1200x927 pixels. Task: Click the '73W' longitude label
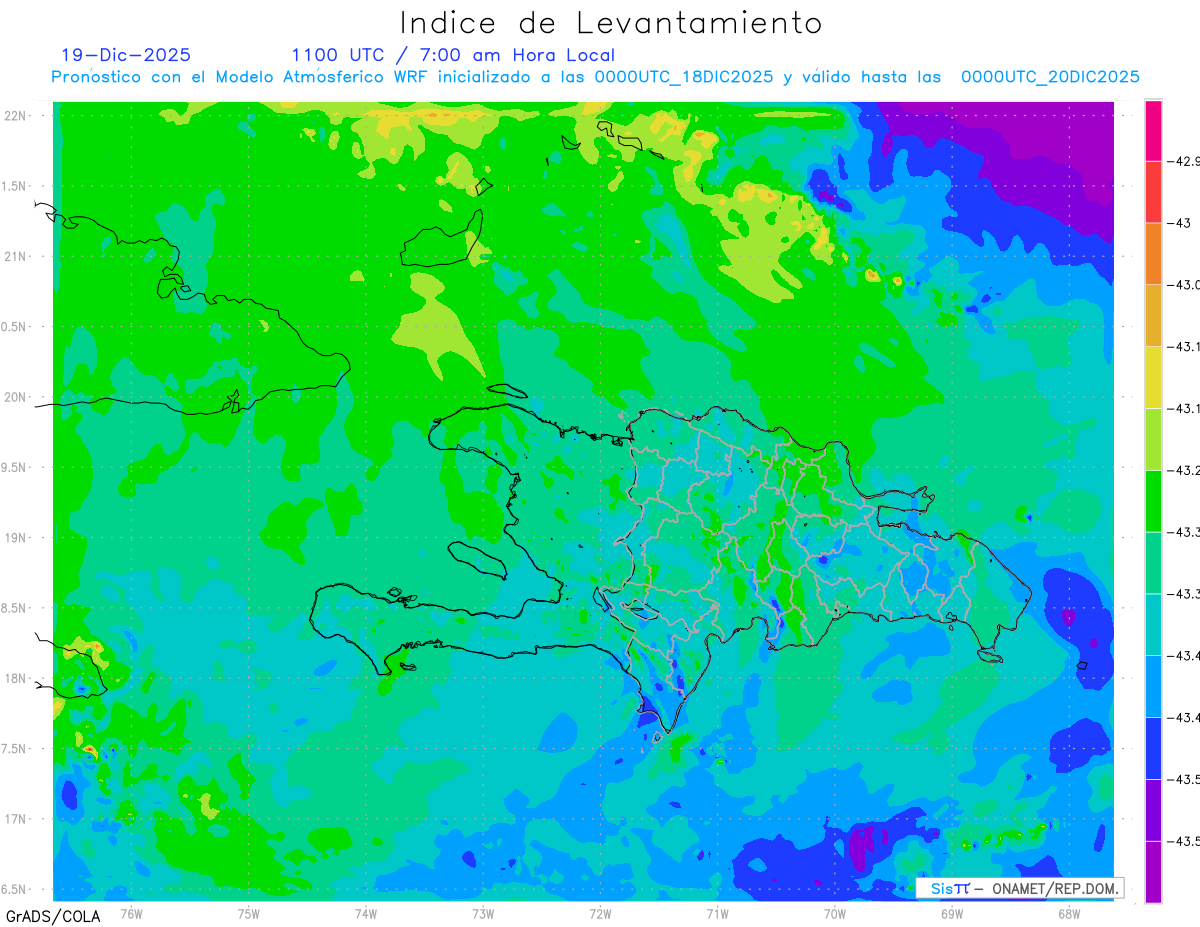[x=483, y=913]
